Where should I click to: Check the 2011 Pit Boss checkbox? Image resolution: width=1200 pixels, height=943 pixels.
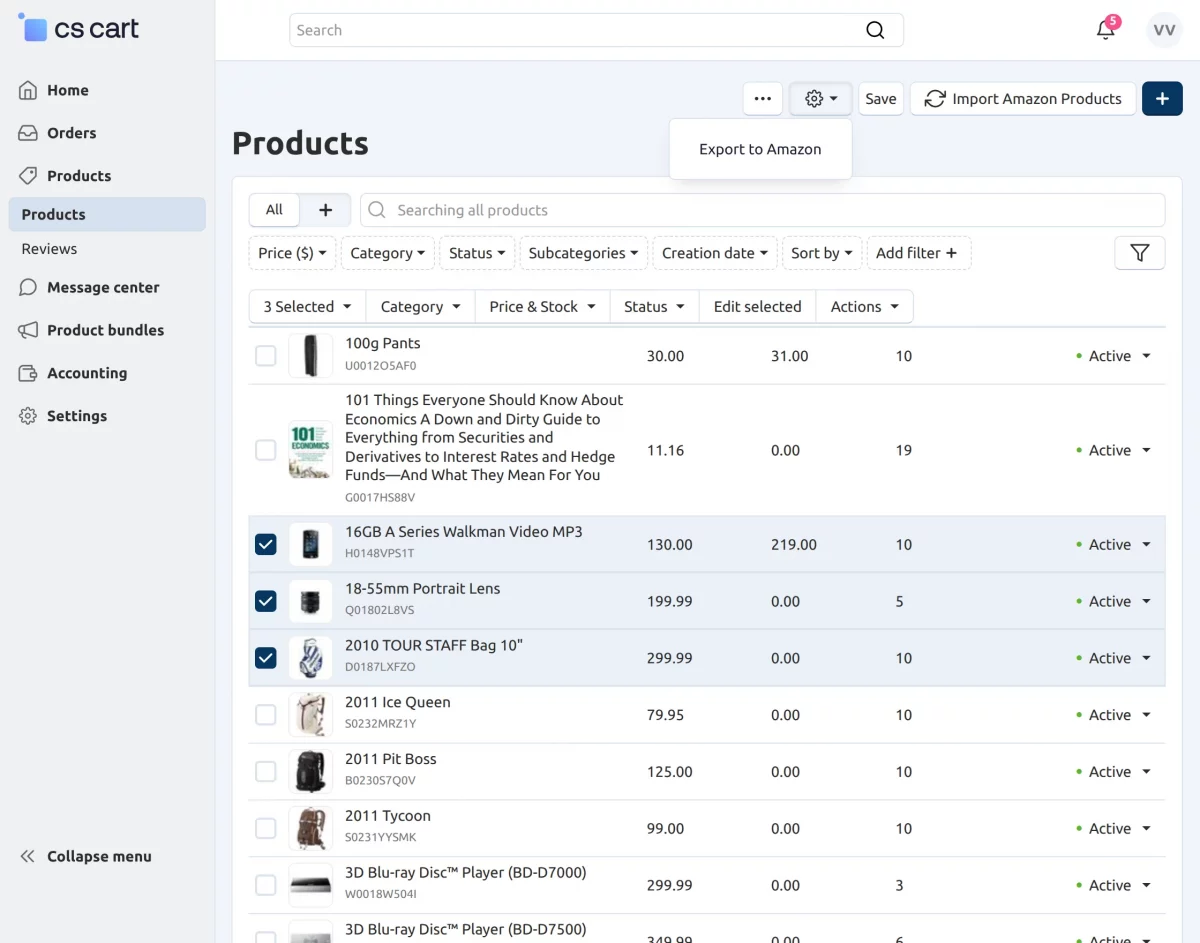(265, 772)
